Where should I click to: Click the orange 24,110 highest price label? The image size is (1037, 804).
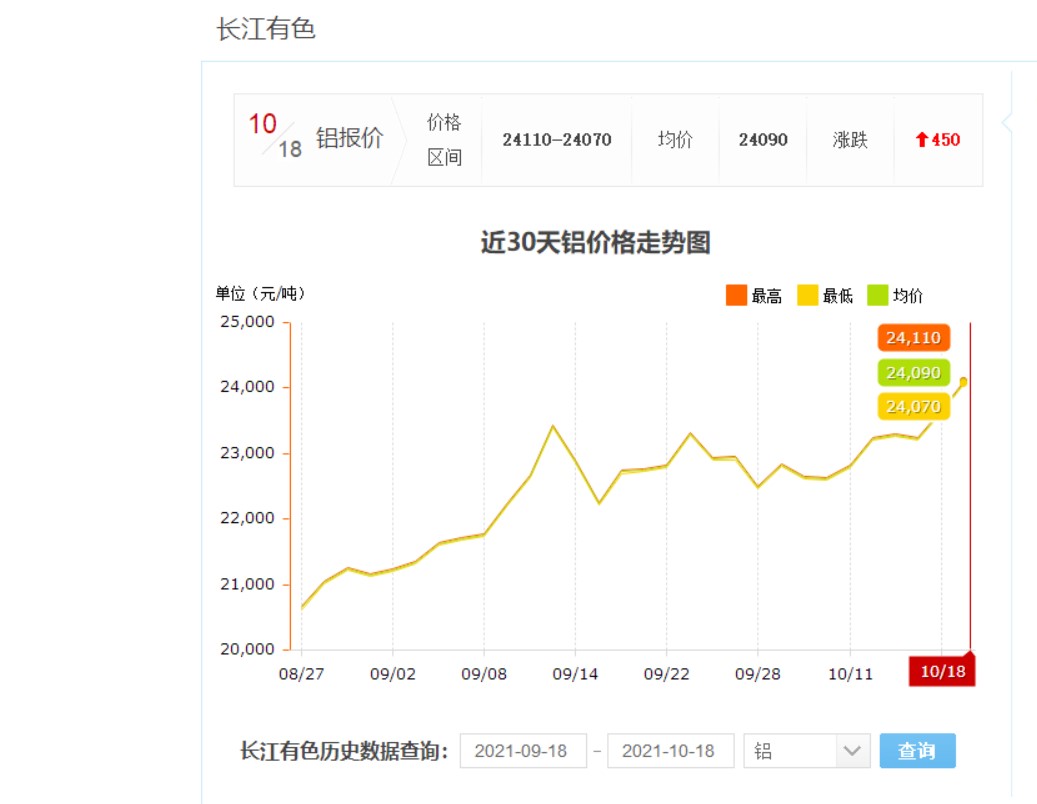[x=913, y=338]
